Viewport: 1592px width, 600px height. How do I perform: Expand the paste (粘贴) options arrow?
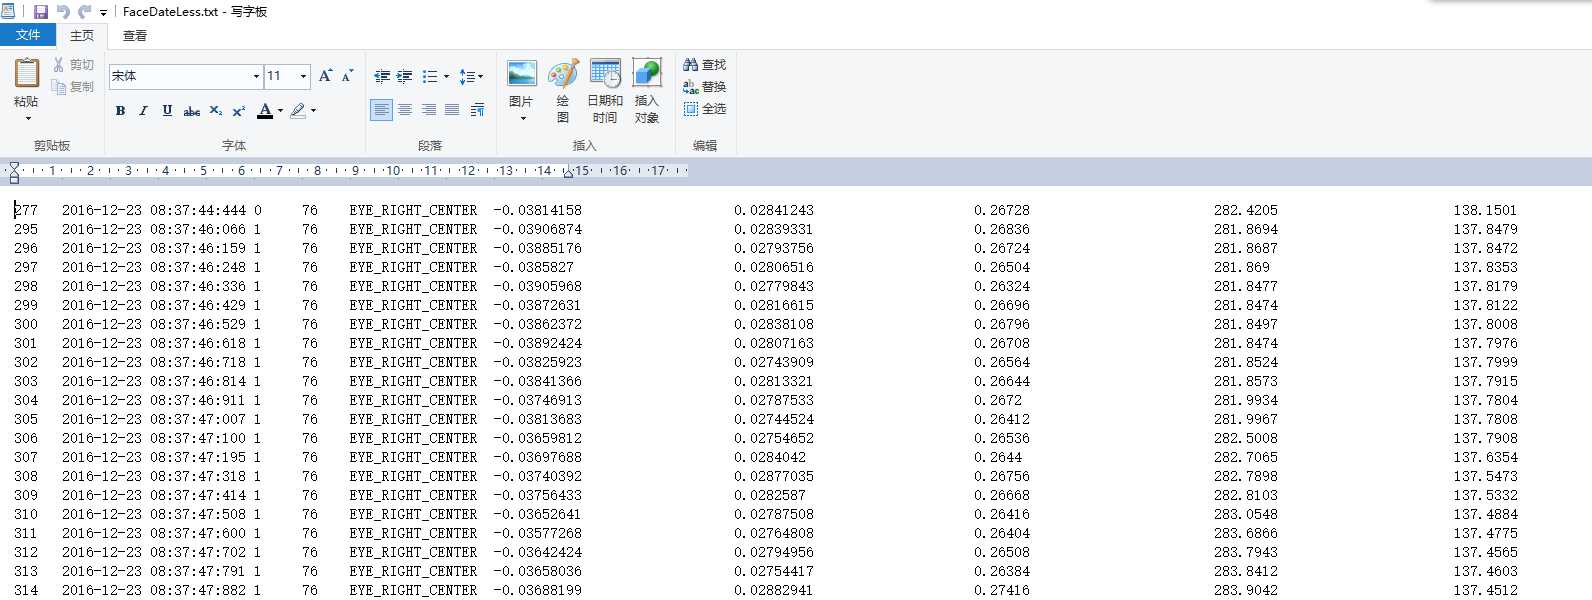27,118
